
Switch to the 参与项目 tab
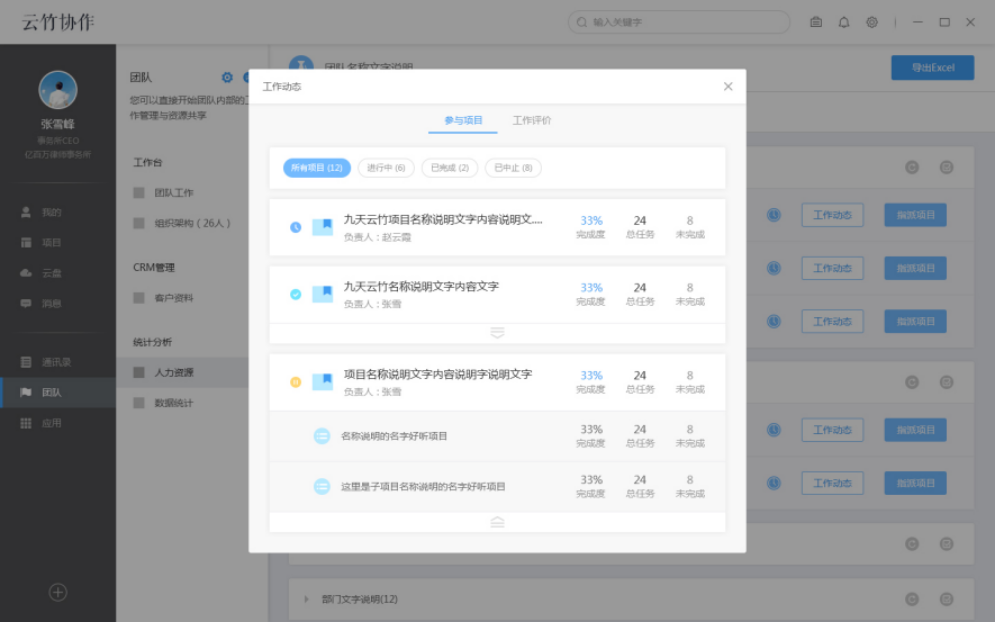point(461,118)
